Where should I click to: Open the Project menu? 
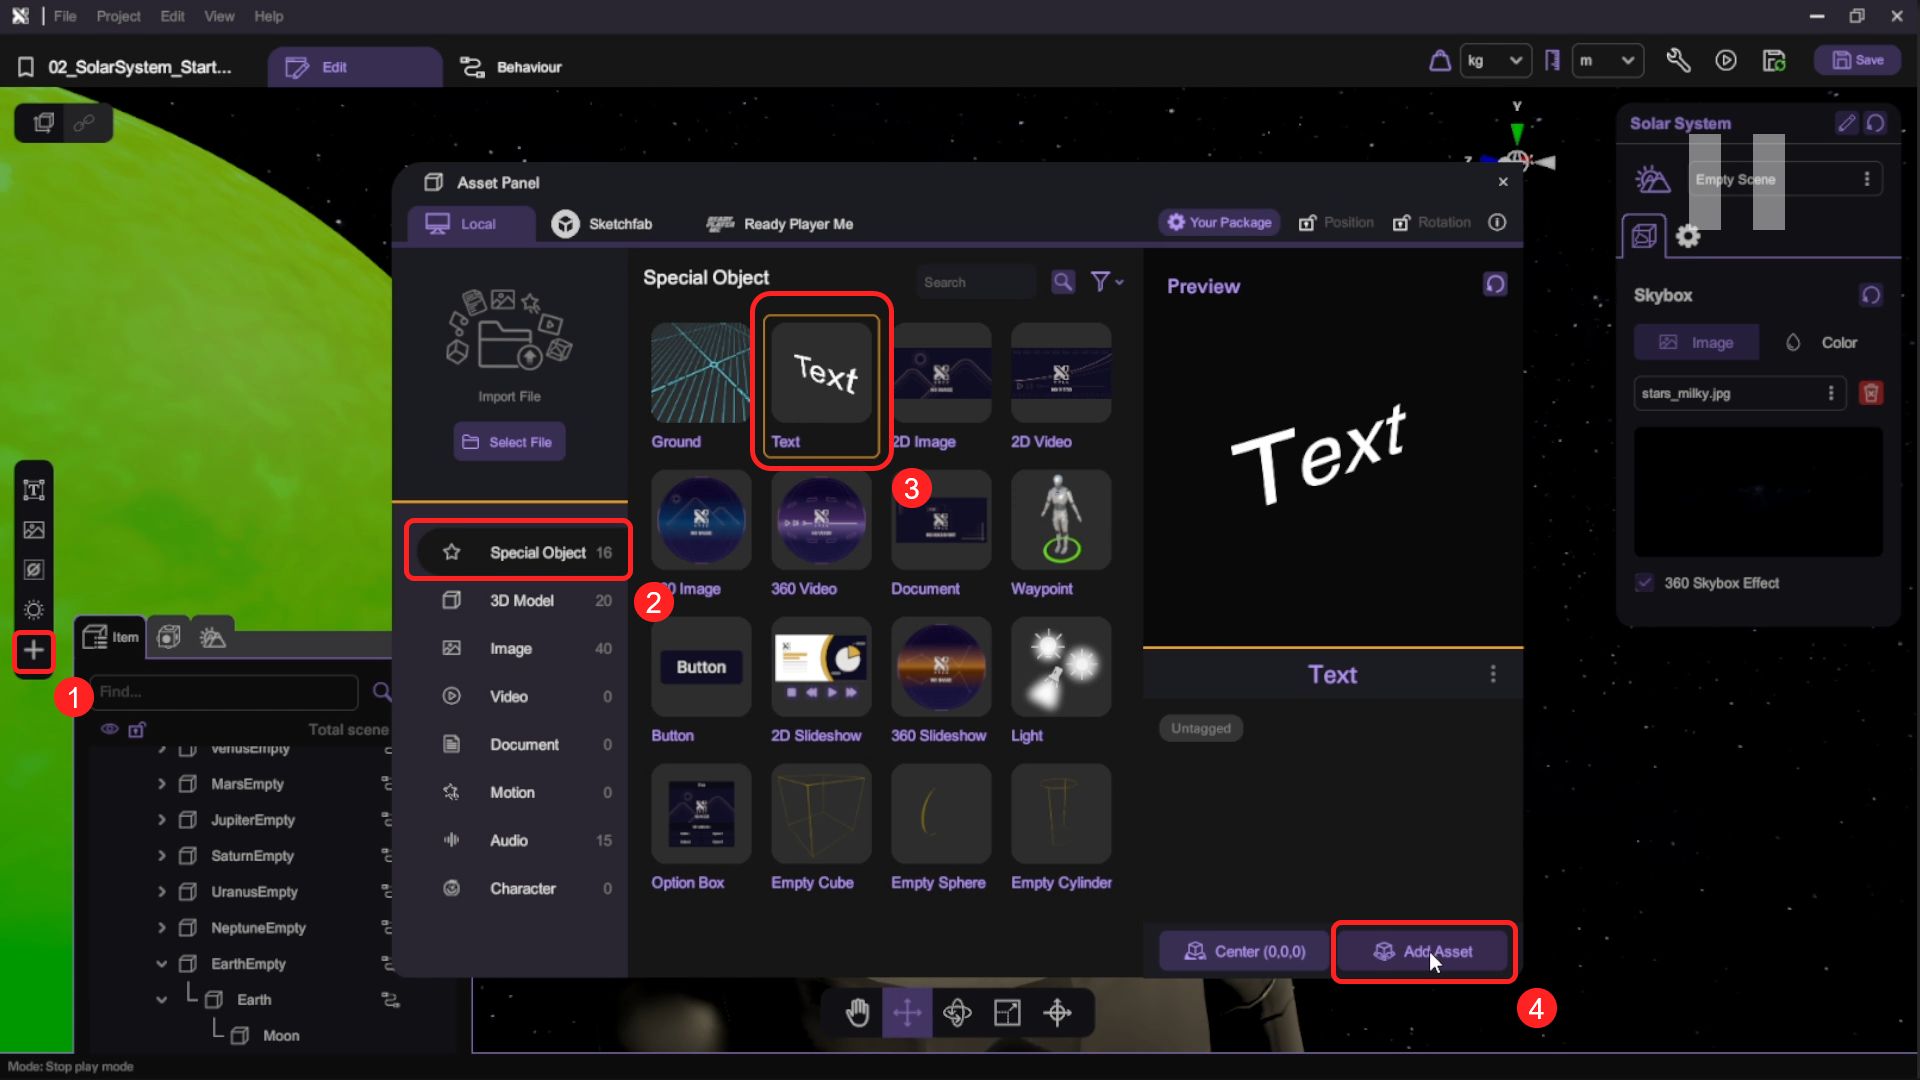118,16
